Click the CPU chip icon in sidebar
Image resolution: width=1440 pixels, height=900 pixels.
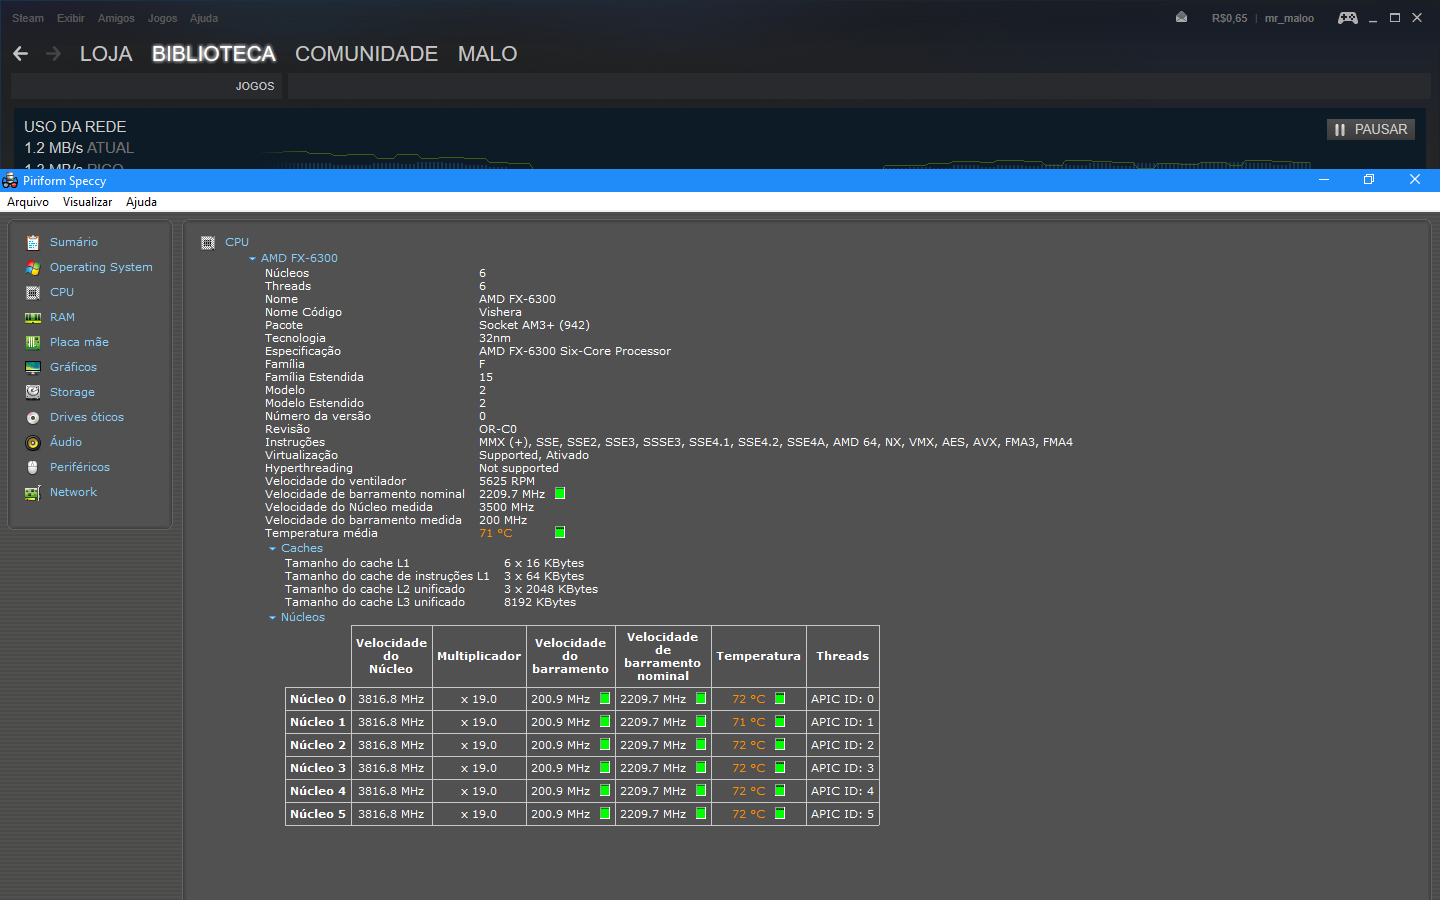tap(33, 292)
